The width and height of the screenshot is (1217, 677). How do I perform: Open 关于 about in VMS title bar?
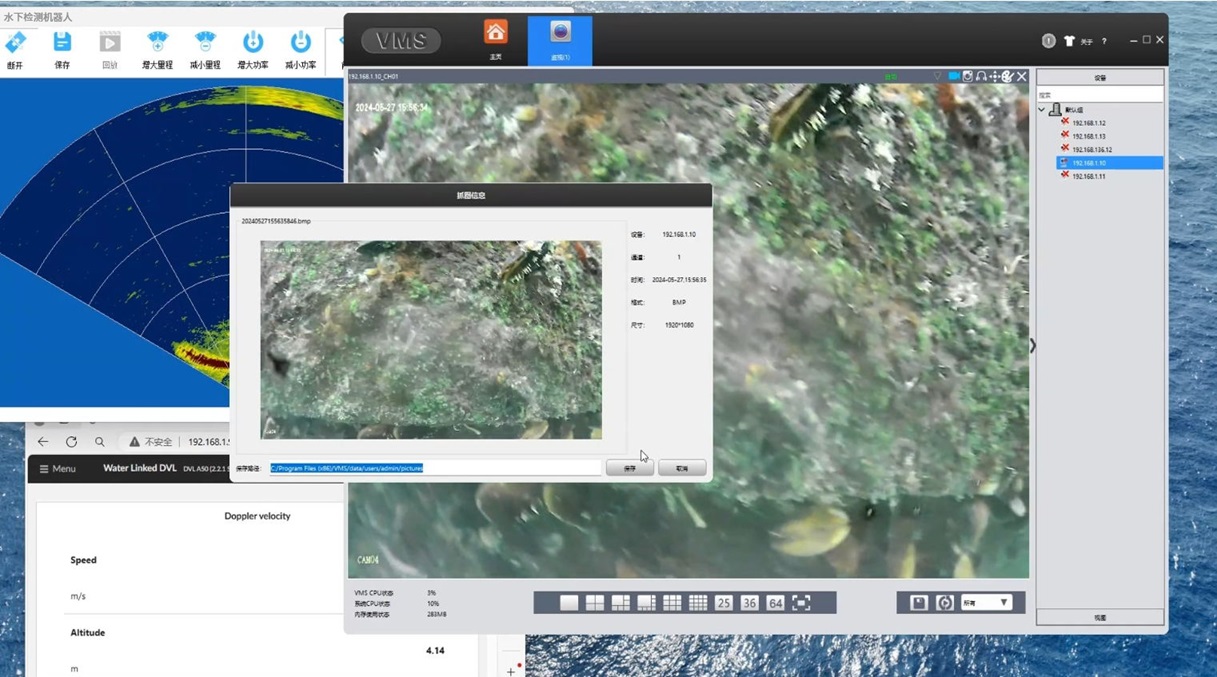pos(1087,41)
